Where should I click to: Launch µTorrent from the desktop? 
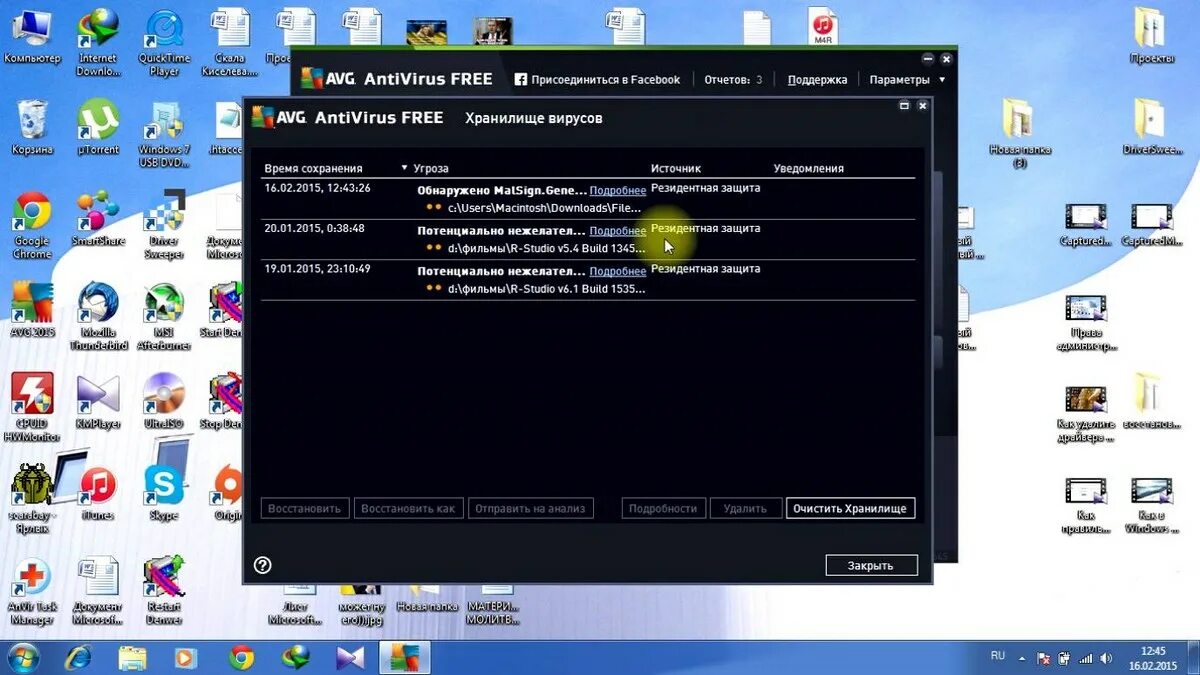point(99,127)
